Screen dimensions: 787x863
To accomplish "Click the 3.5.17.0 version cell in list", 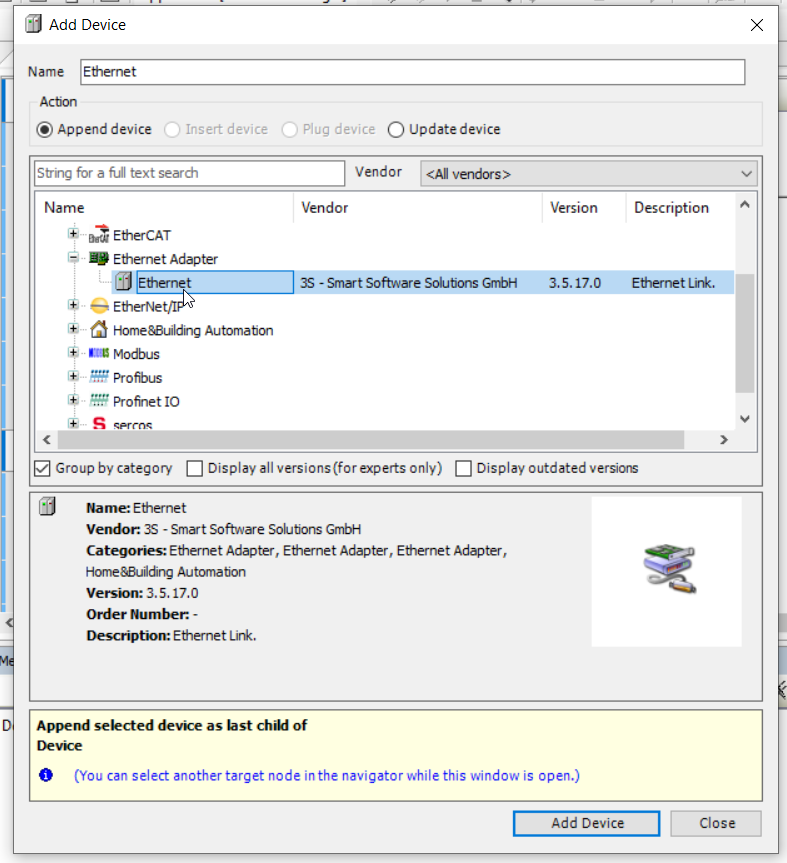I will (x=575, y=283).
